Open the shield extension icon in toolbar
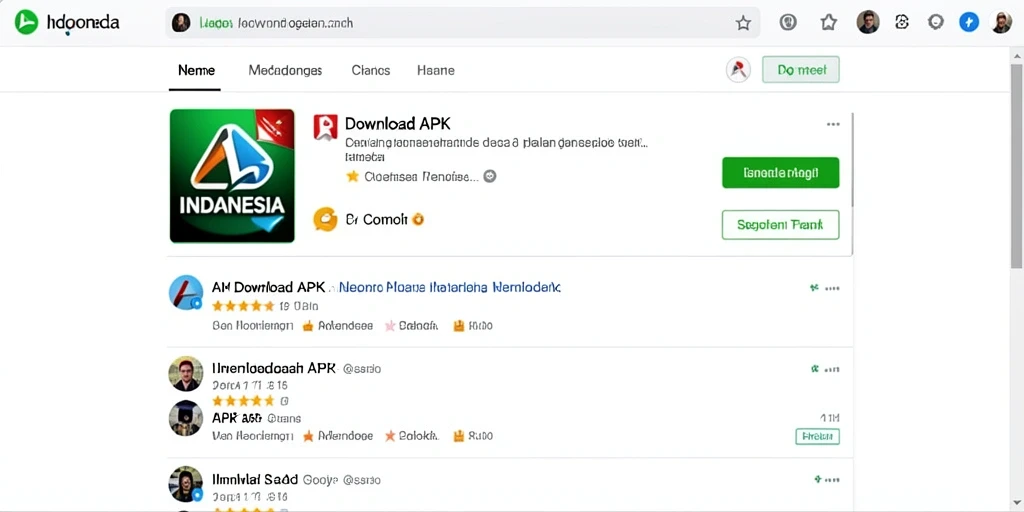 click(x=788, y=23)
